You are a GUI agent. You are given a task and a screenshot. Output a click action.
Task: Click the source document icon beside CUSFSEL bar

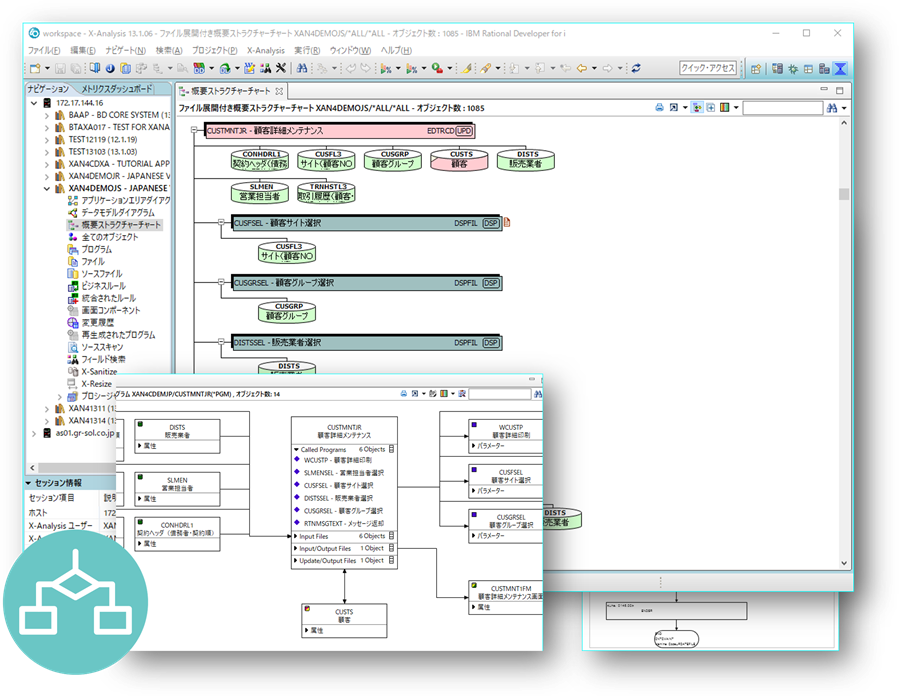tap(507, 222)
